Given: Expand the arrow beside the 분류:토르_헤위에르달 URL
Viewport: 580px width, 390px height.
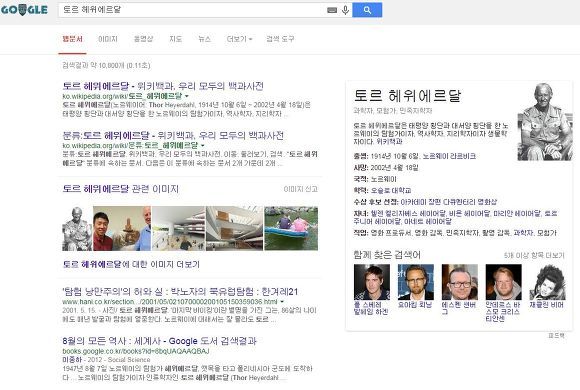Looking at the screenshot, I should pos(202,145).
